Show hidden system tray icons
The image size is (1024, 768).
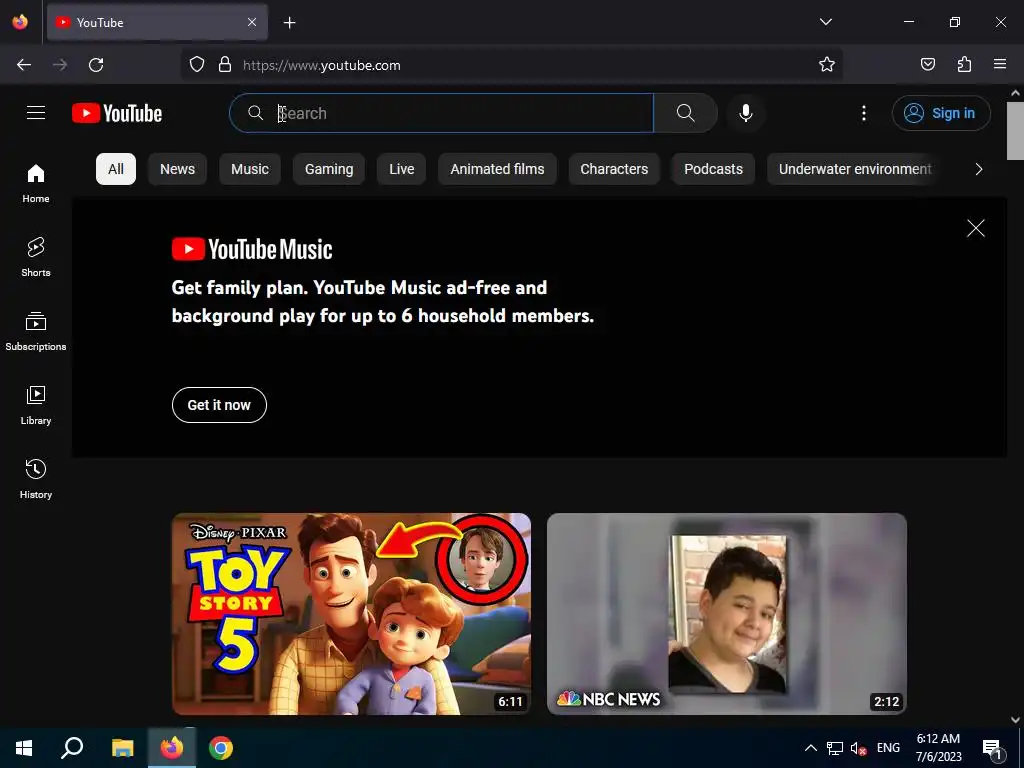[x=810, y=748]
